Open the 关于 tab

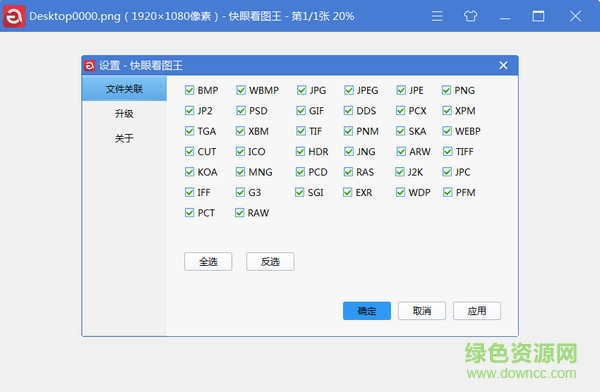click(124, 138)
